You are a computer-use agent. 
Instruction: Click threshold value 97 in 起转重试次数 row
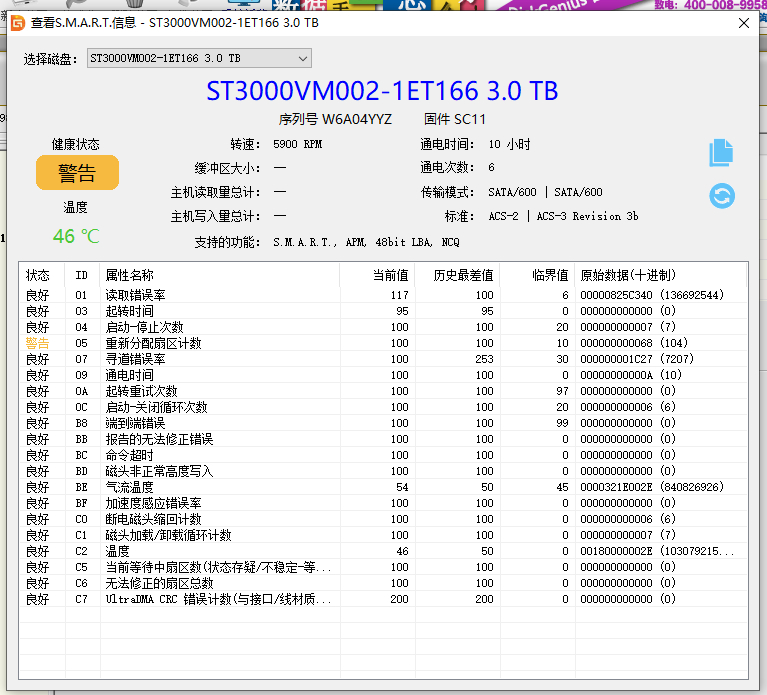562,391
